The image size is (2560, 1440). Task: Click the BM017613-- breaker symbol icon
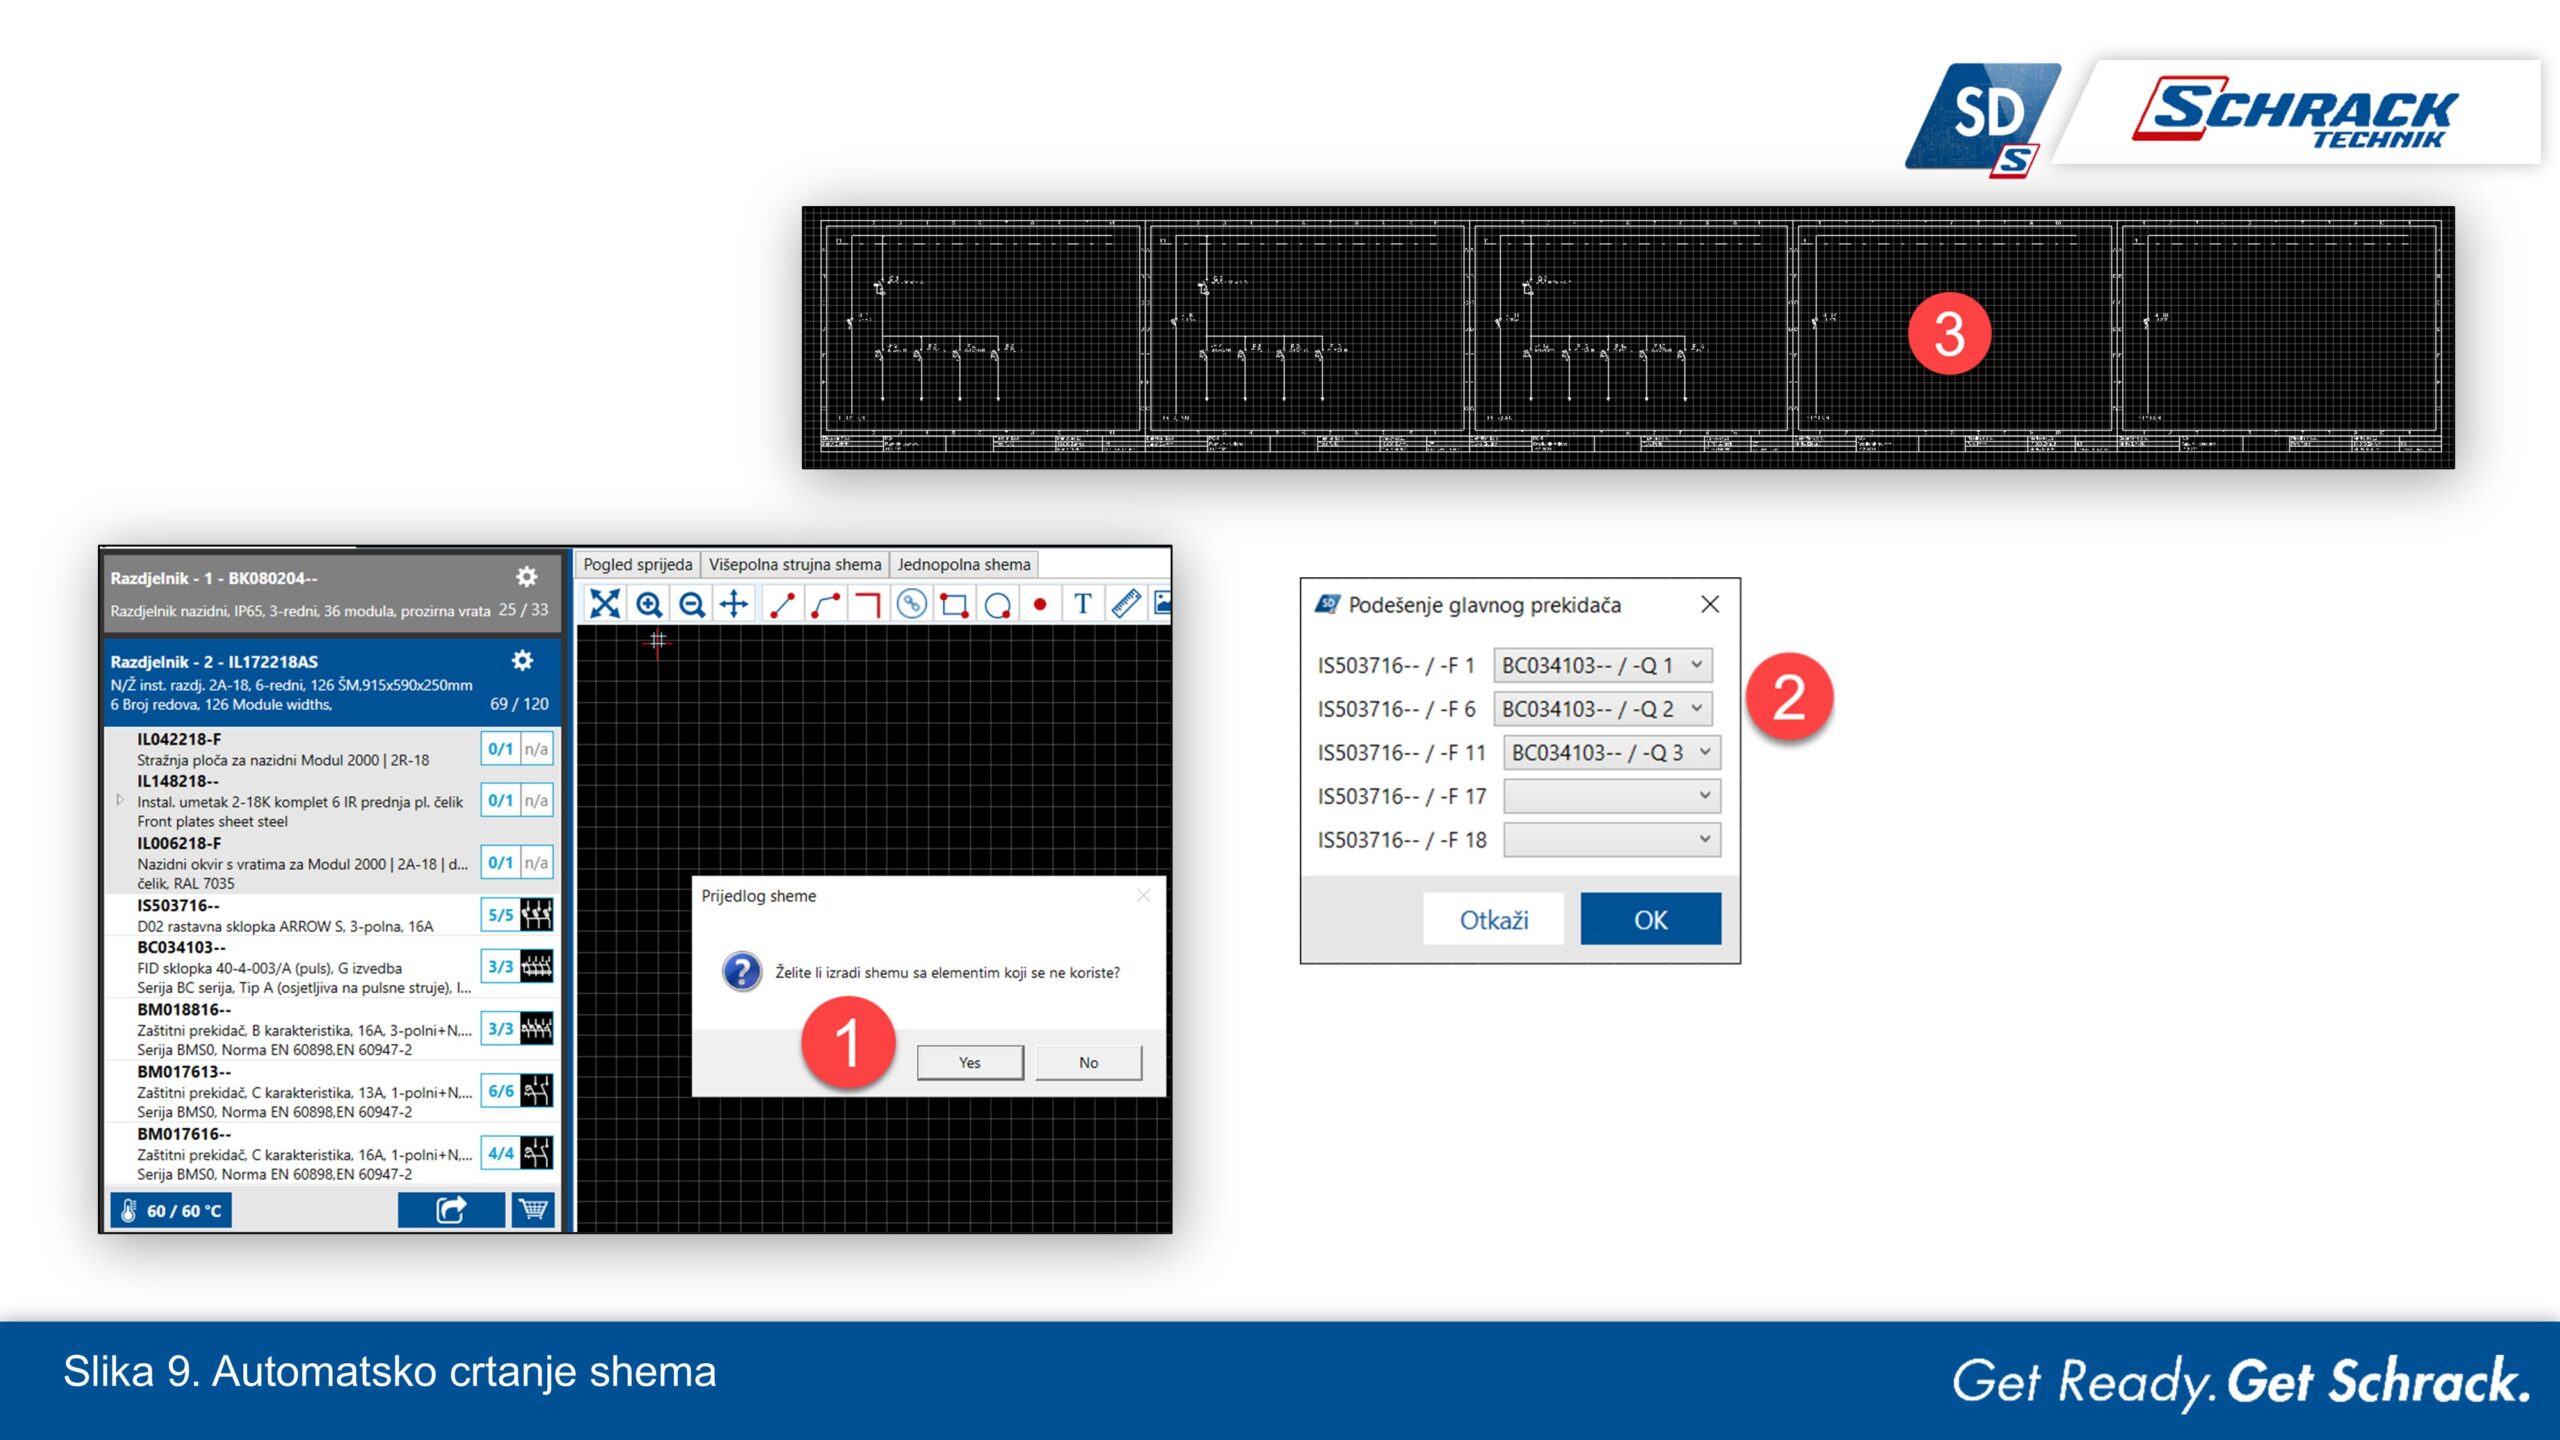(537, 1090)
